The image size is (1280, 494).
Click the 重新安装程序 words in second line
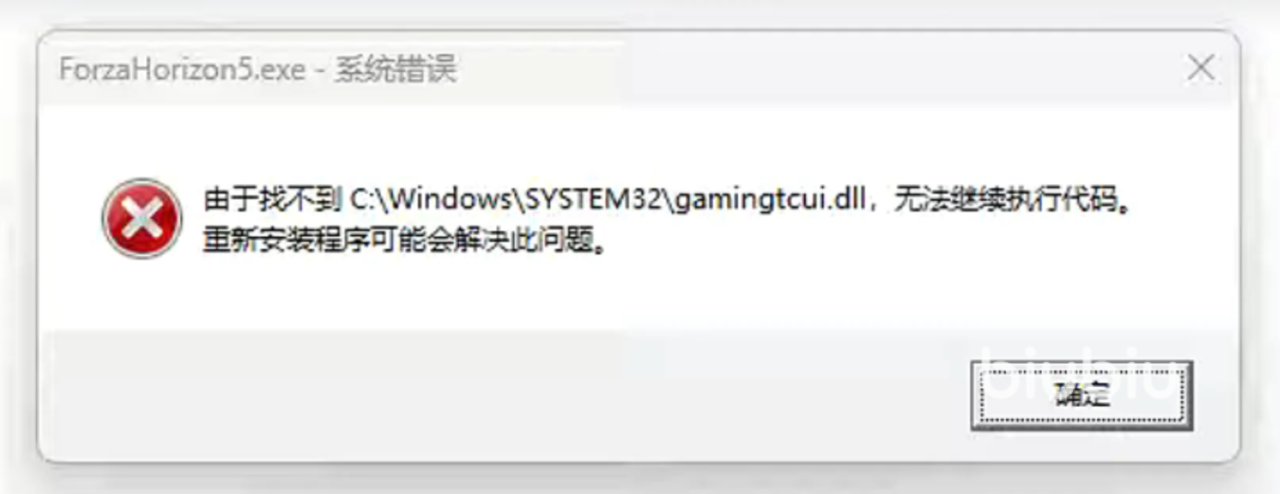pyautogui.click(x=285, y=241)
